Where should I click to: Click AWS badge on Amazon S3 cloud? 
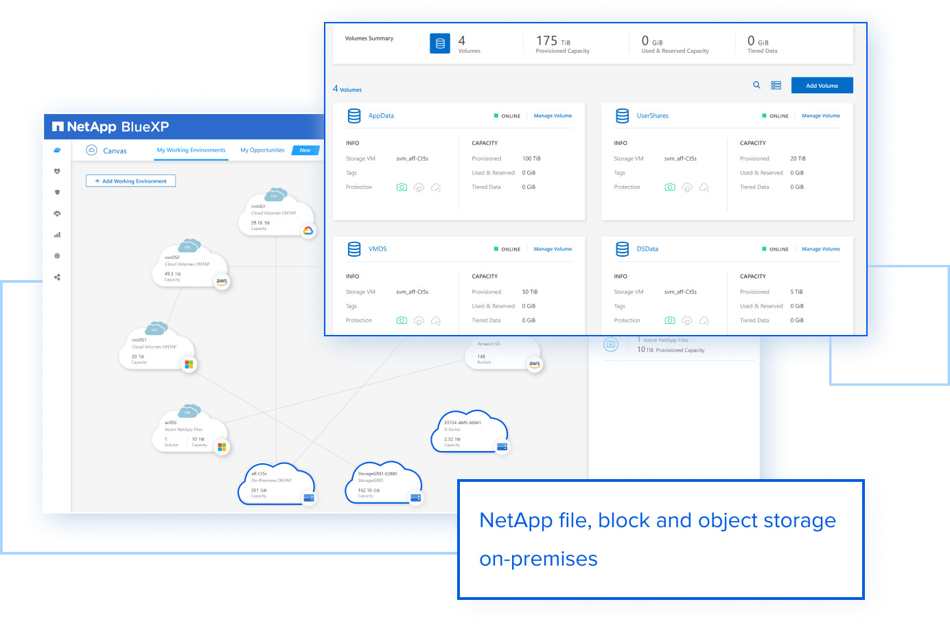click(x=534, y=364)
